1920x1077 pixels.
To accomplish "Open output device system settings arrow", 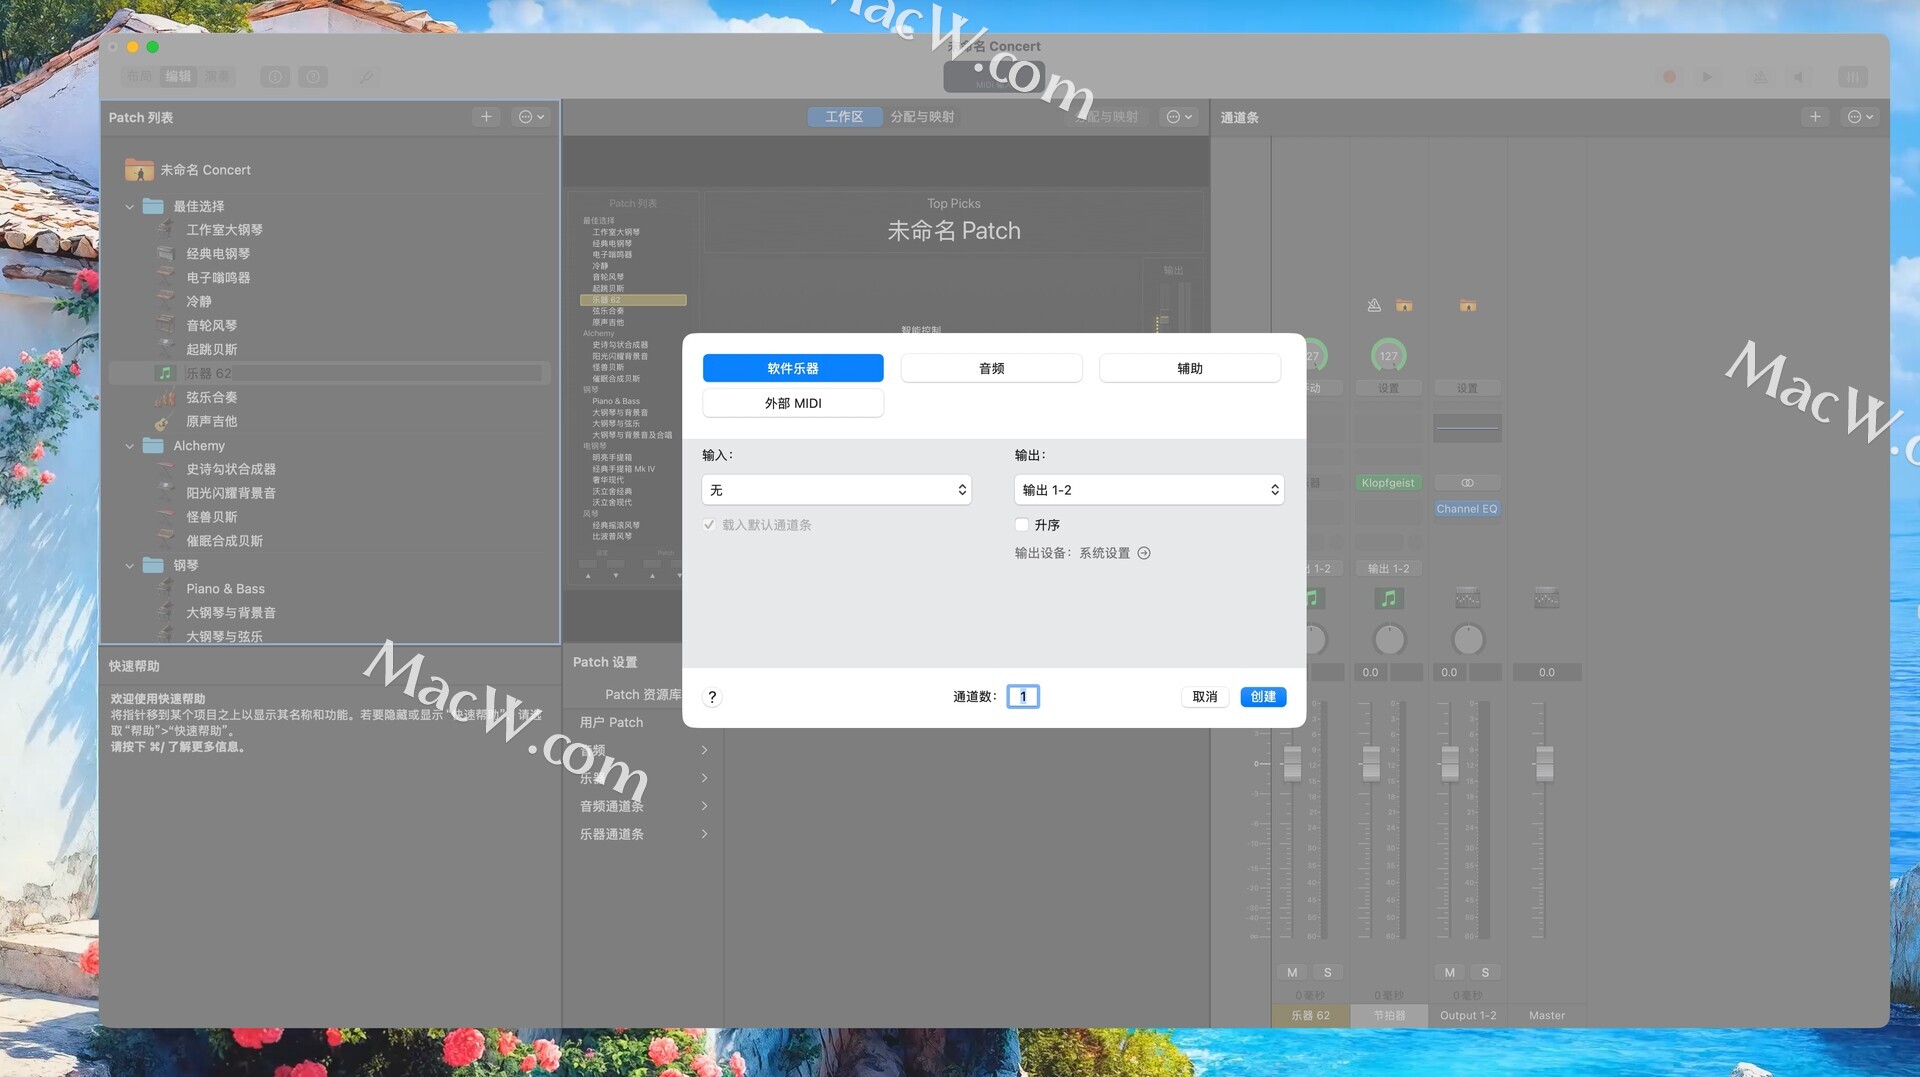I will (x=1144, y=553).
